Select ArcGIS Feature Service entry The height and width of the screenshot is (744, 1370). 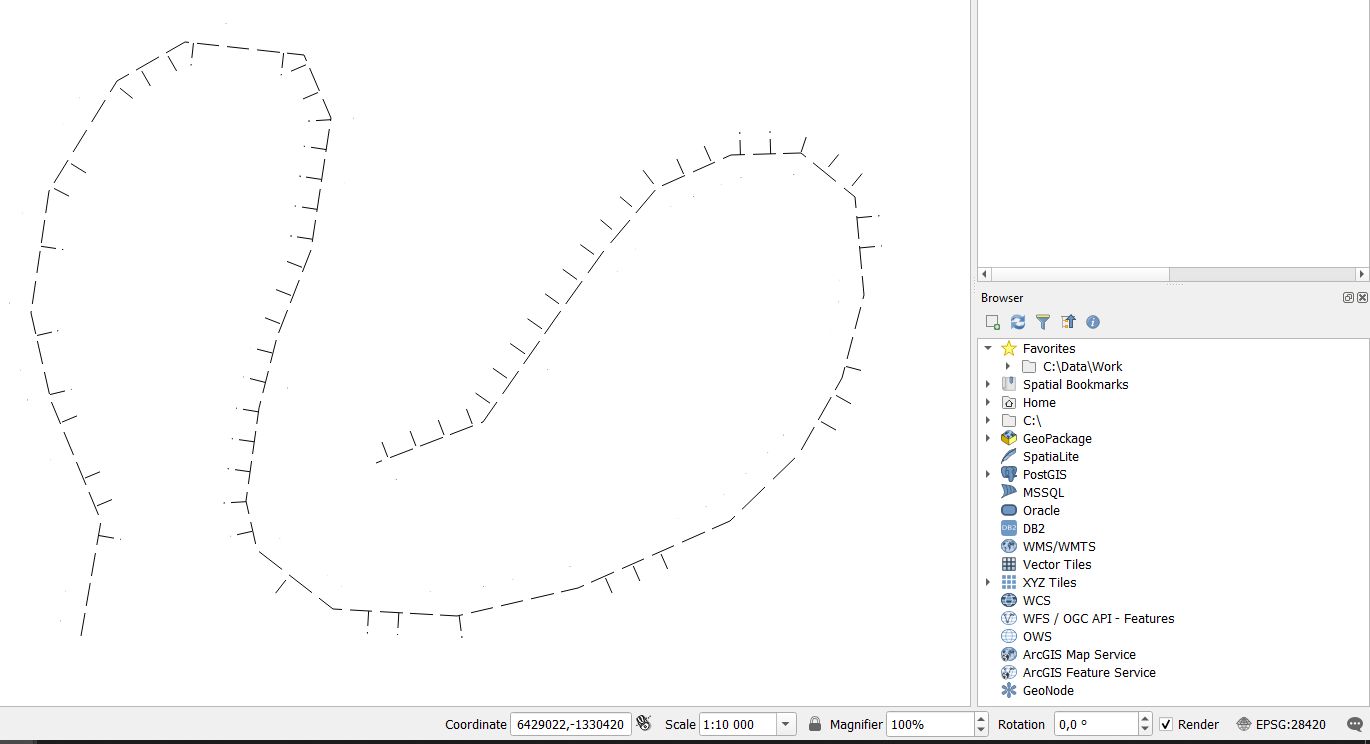[x=1088, y=673]
